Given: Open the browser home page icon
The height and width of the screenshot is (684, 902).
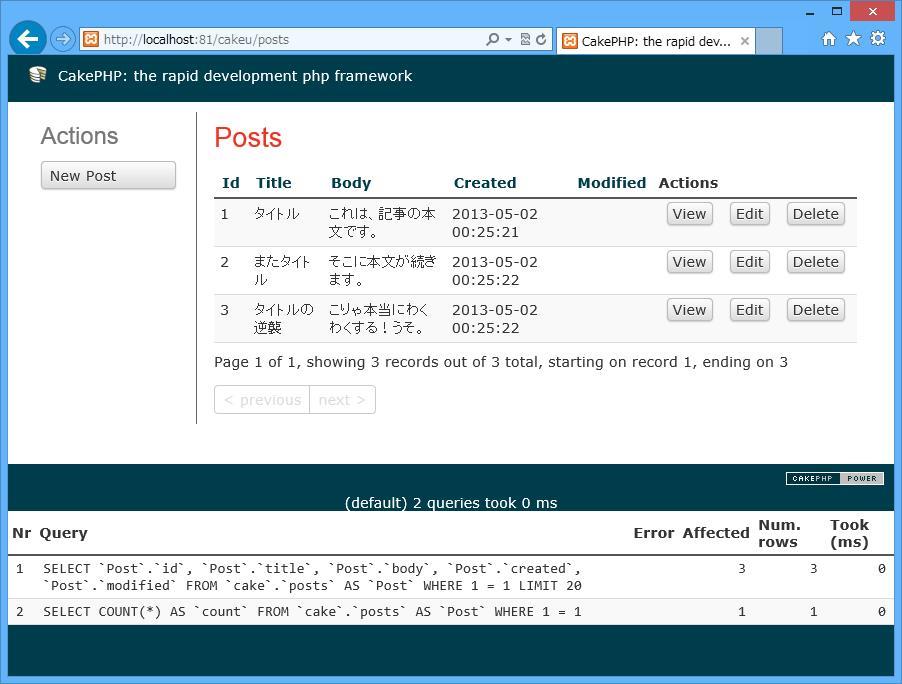Looking at the screenshot, I should coord(828,39).
